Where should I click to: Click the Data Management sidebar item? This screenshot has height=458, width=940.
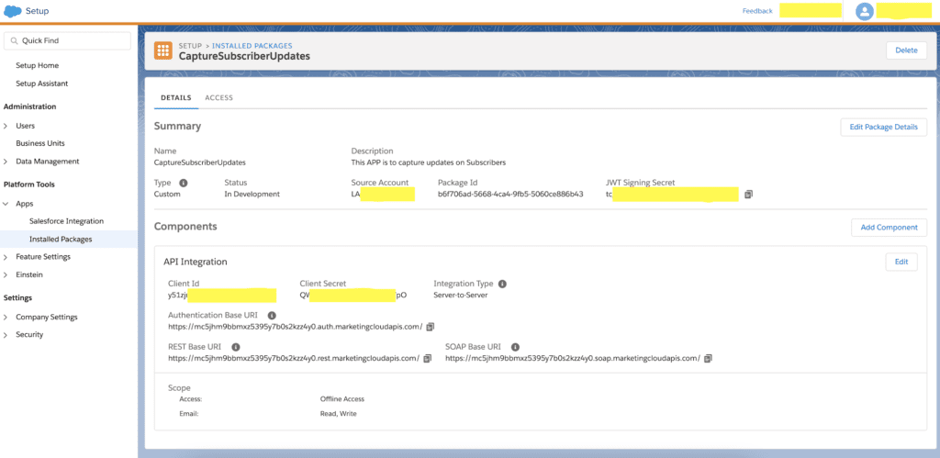pyautogui.click(x=47, y=161)
